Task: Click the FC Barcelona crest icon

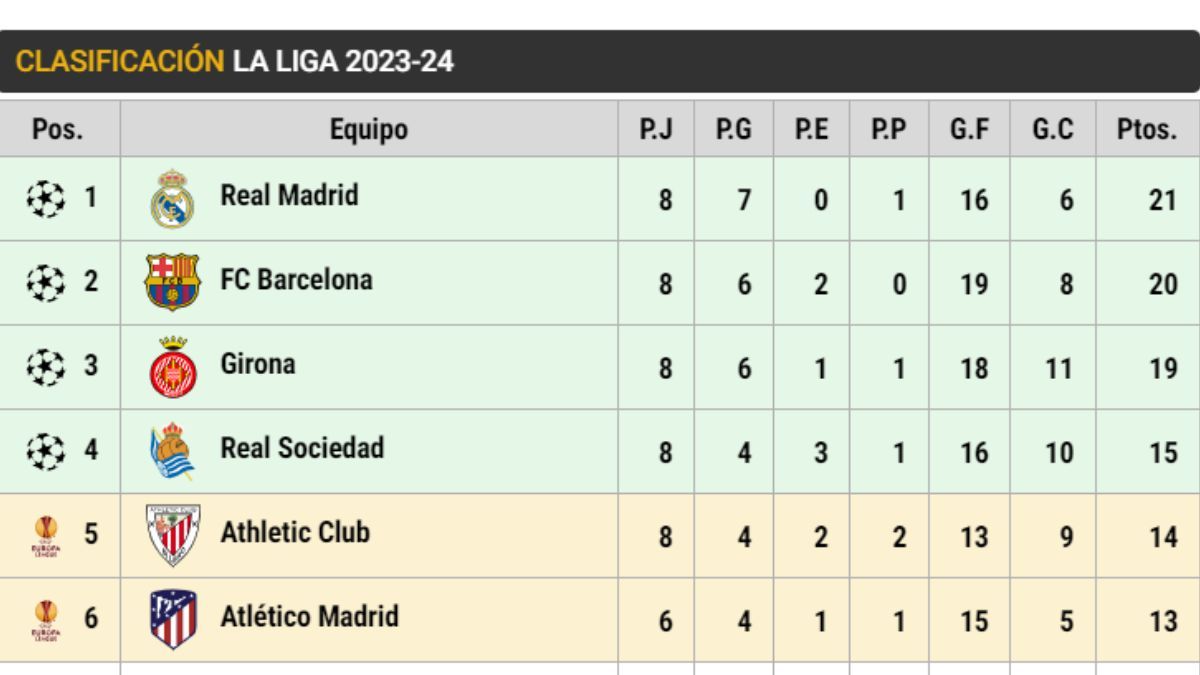Action: click(172, 282)
